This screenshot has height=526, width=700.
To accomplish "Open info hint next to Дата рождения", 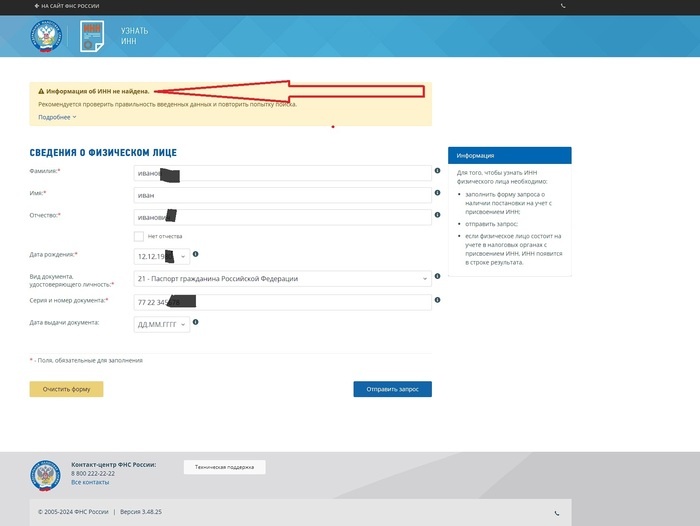I will click(x=196, y=254).
